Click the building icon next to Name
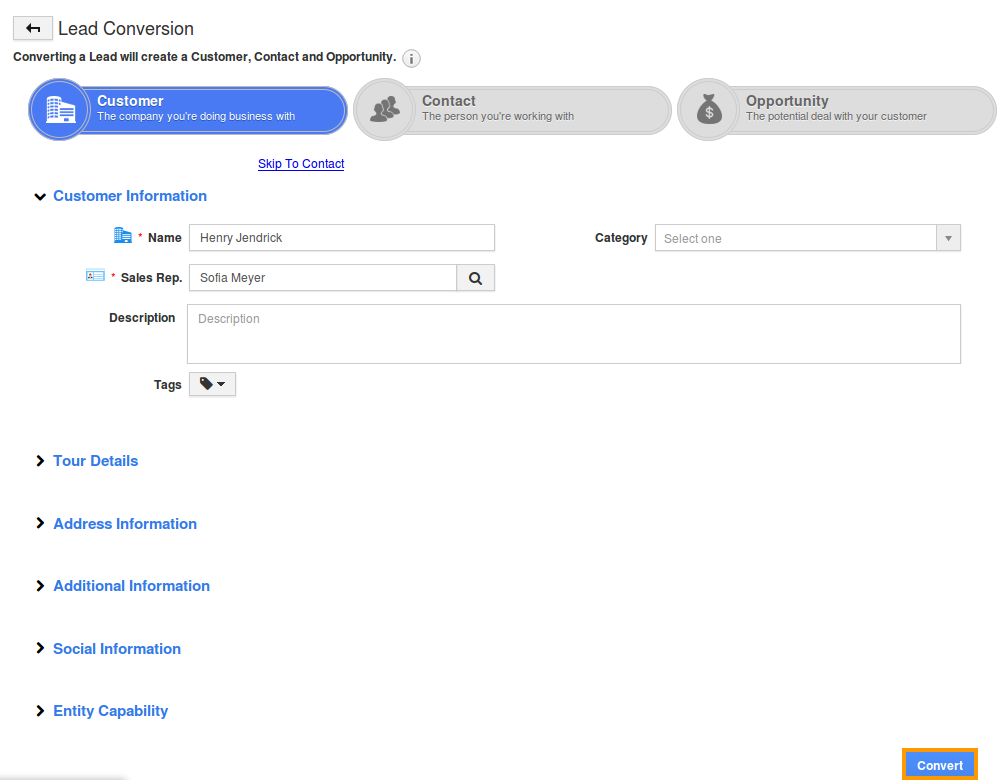This screenshot has height=780, width=997. click(x=123, y=236)
